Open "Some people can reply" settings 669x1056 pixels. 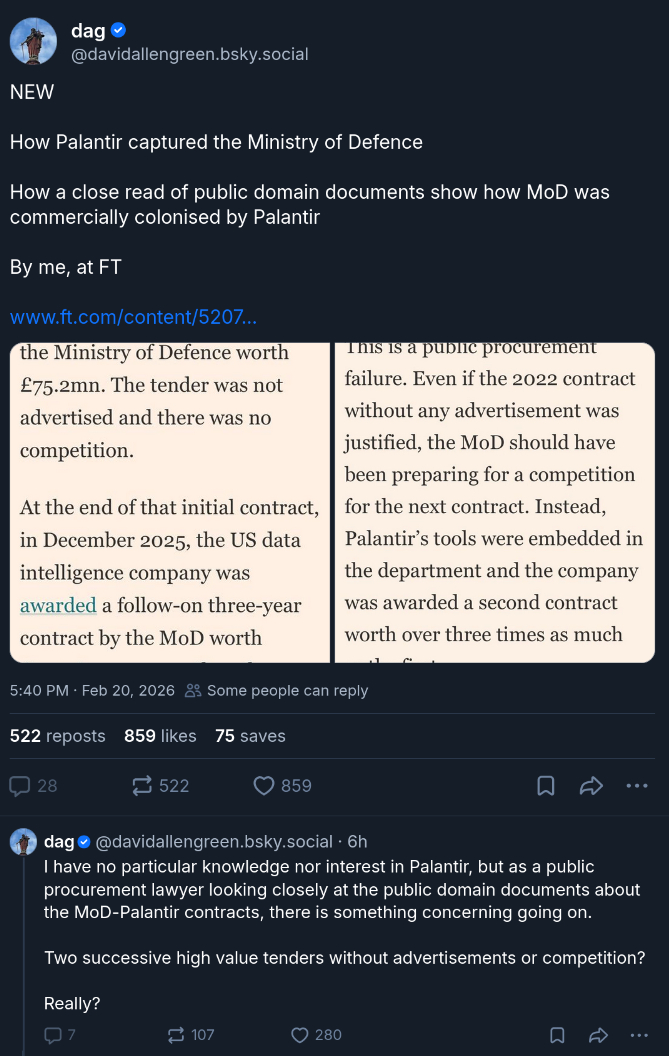point(277,691)
